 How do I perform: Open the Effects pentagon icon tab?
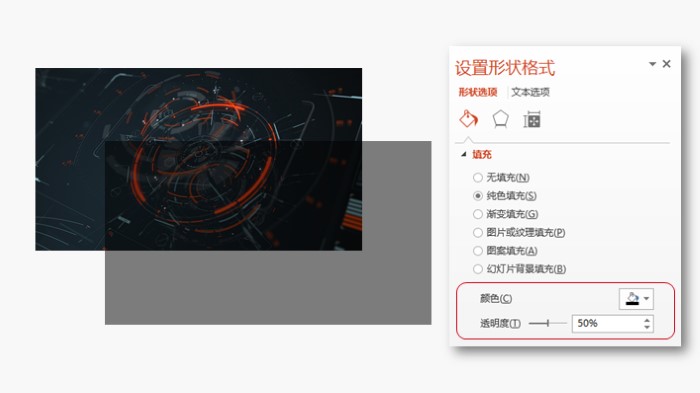[x=500, y=119]
